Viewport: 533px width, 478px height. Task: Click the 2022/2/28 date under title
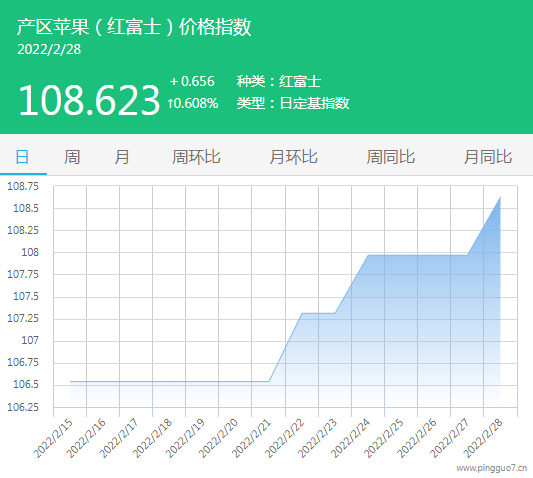click(x=49, y=50)
